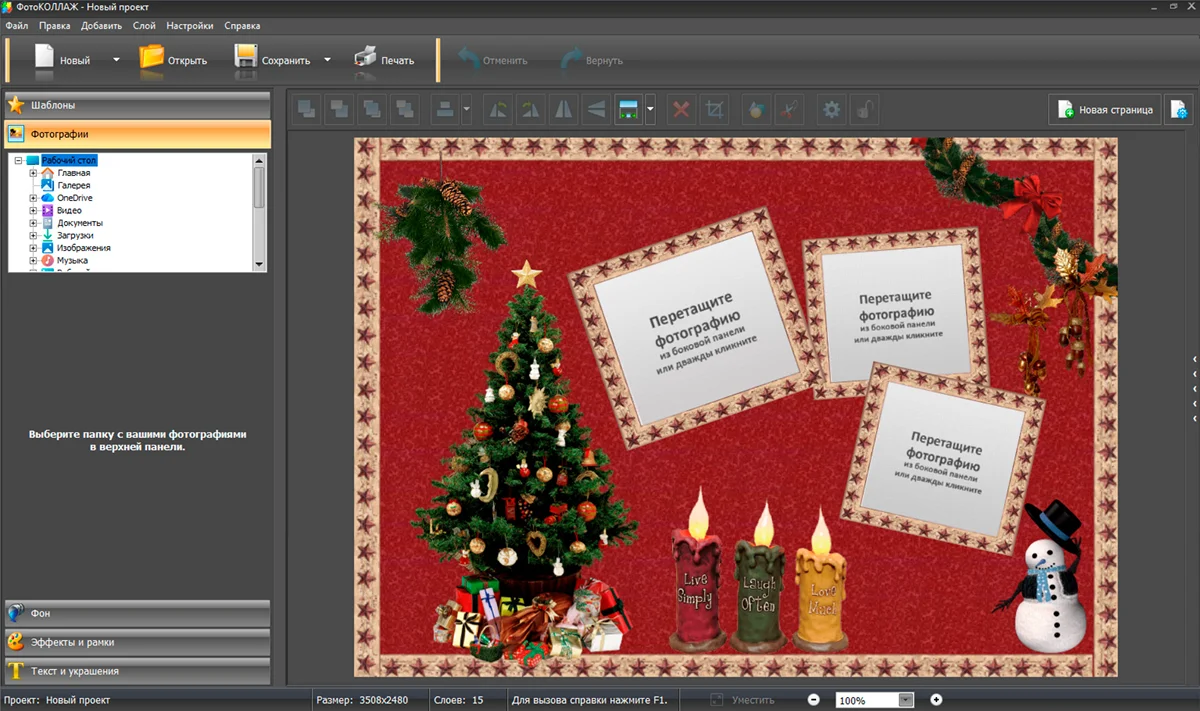This screenshot has width=1200, height=711.
Task: Collapse the Рабочий стол tree node
Action: coord(18,160)
